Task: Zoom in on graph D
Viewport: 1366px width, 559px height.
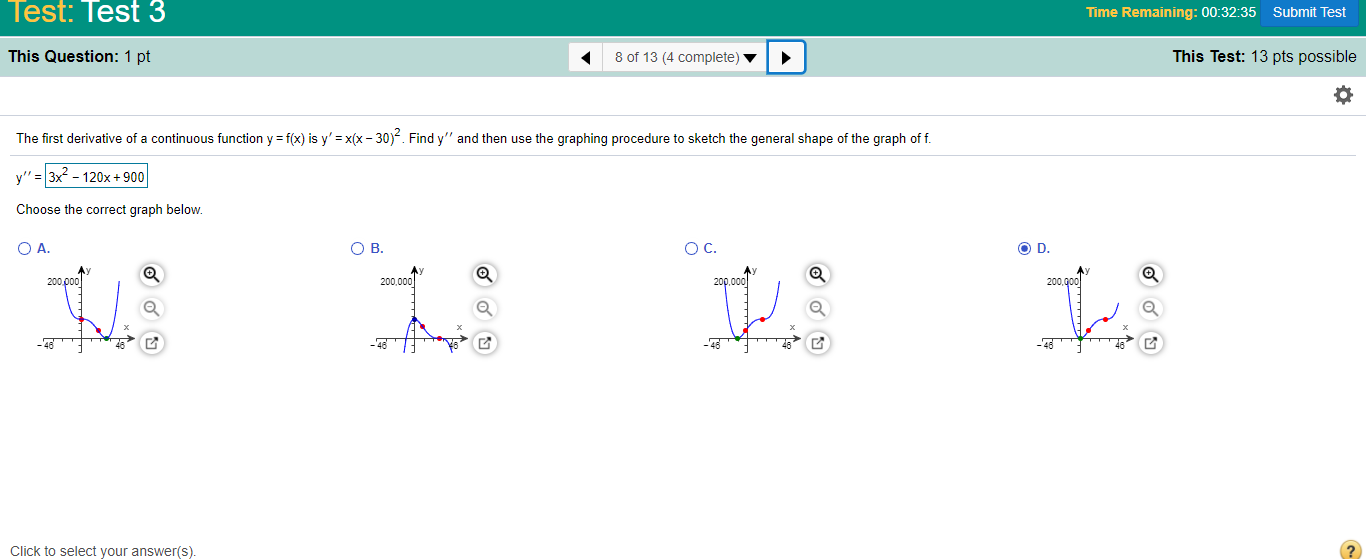Action: [x=1151, y=273]
